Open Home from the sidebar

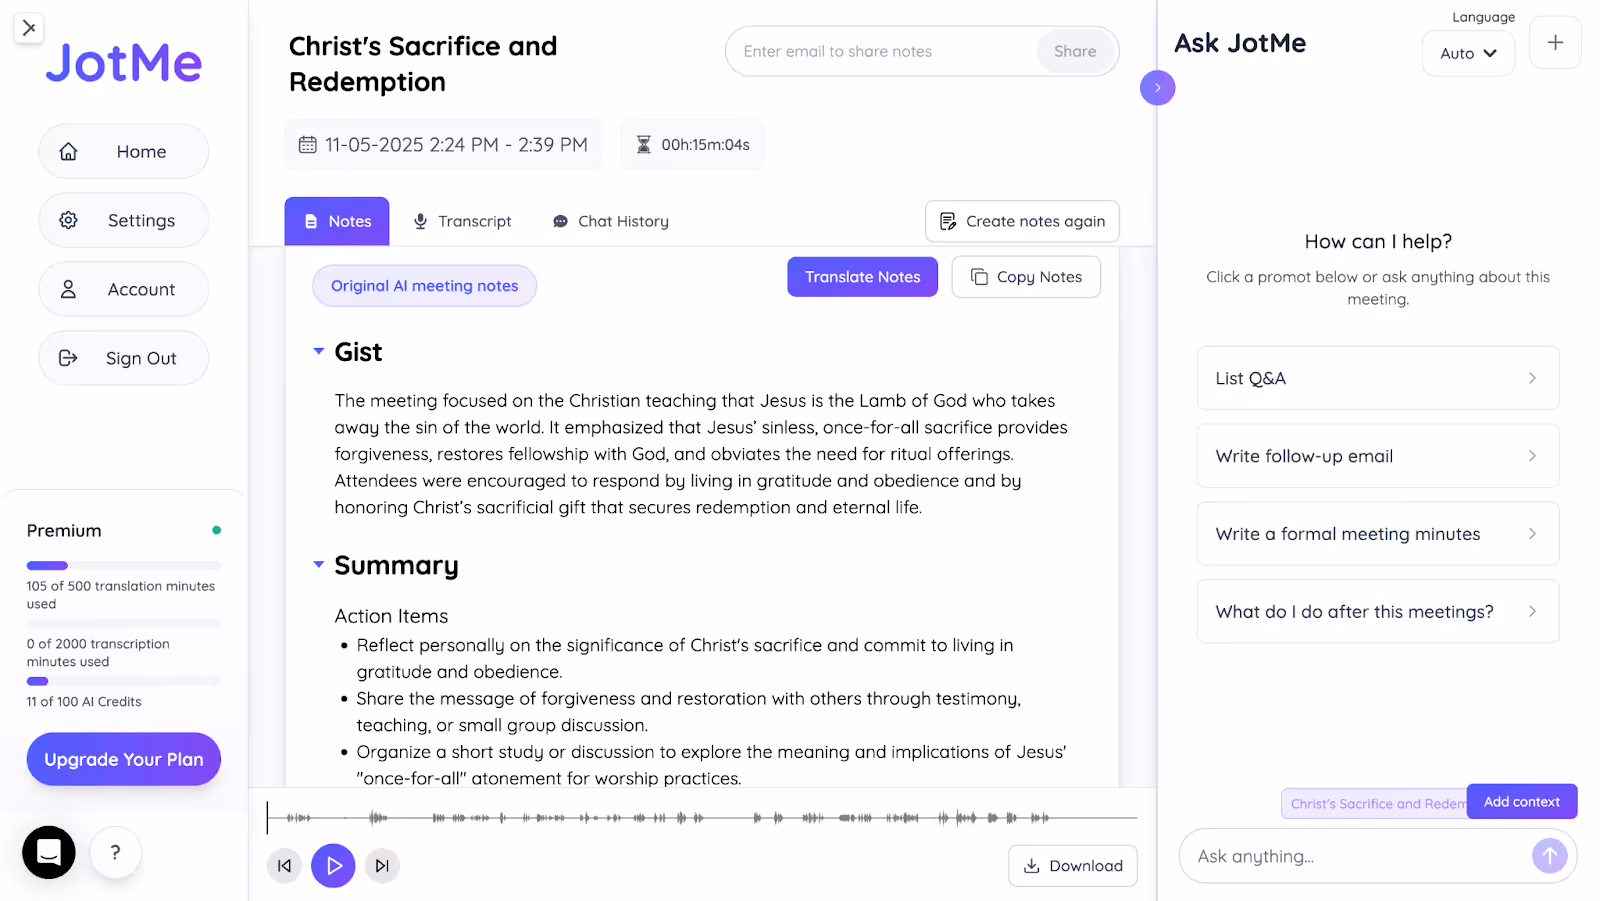(x=123, y=151)
